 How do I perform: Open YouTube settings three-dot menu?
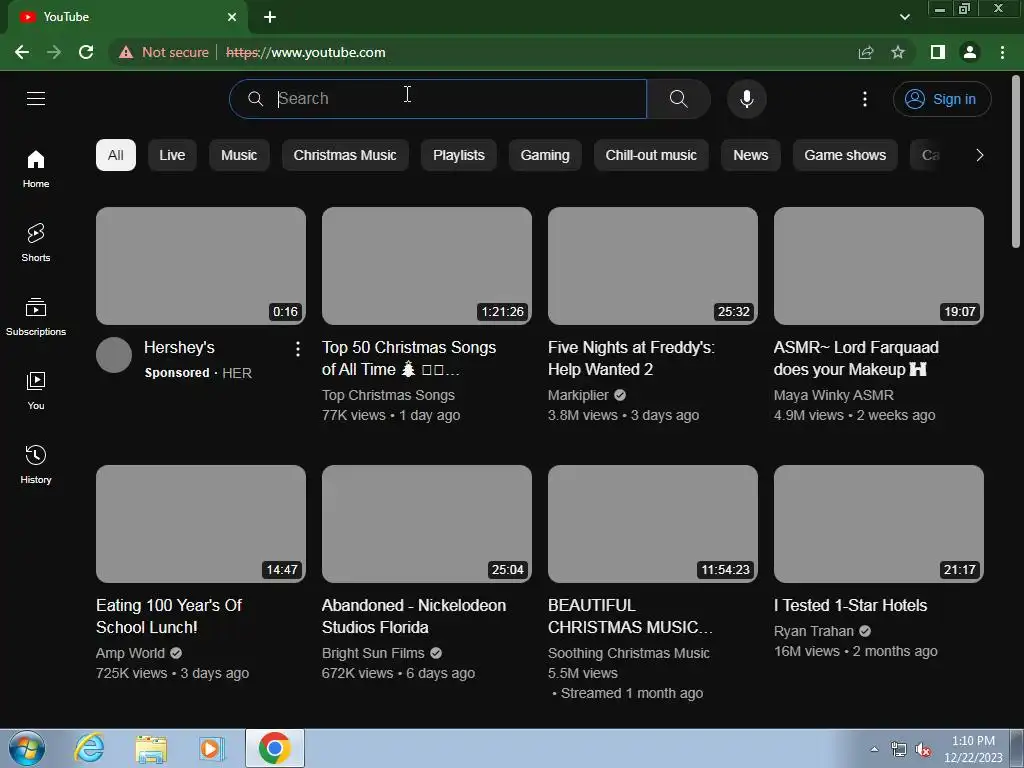pos(865,99)
